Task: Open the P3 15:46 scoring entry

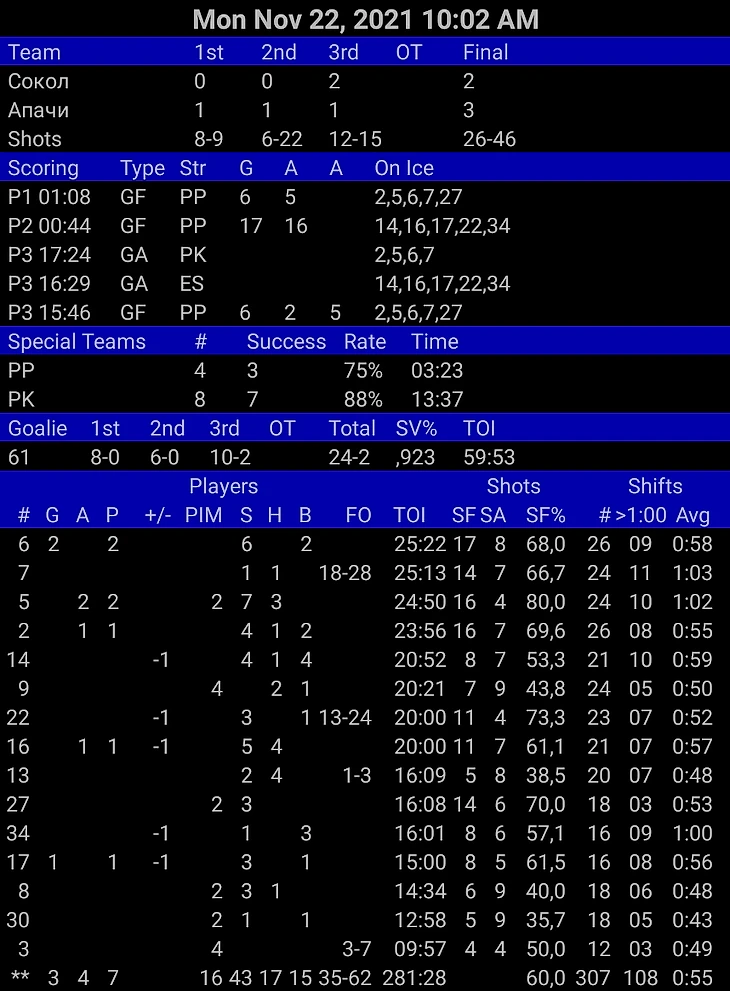Action: [x=365, y=313]
